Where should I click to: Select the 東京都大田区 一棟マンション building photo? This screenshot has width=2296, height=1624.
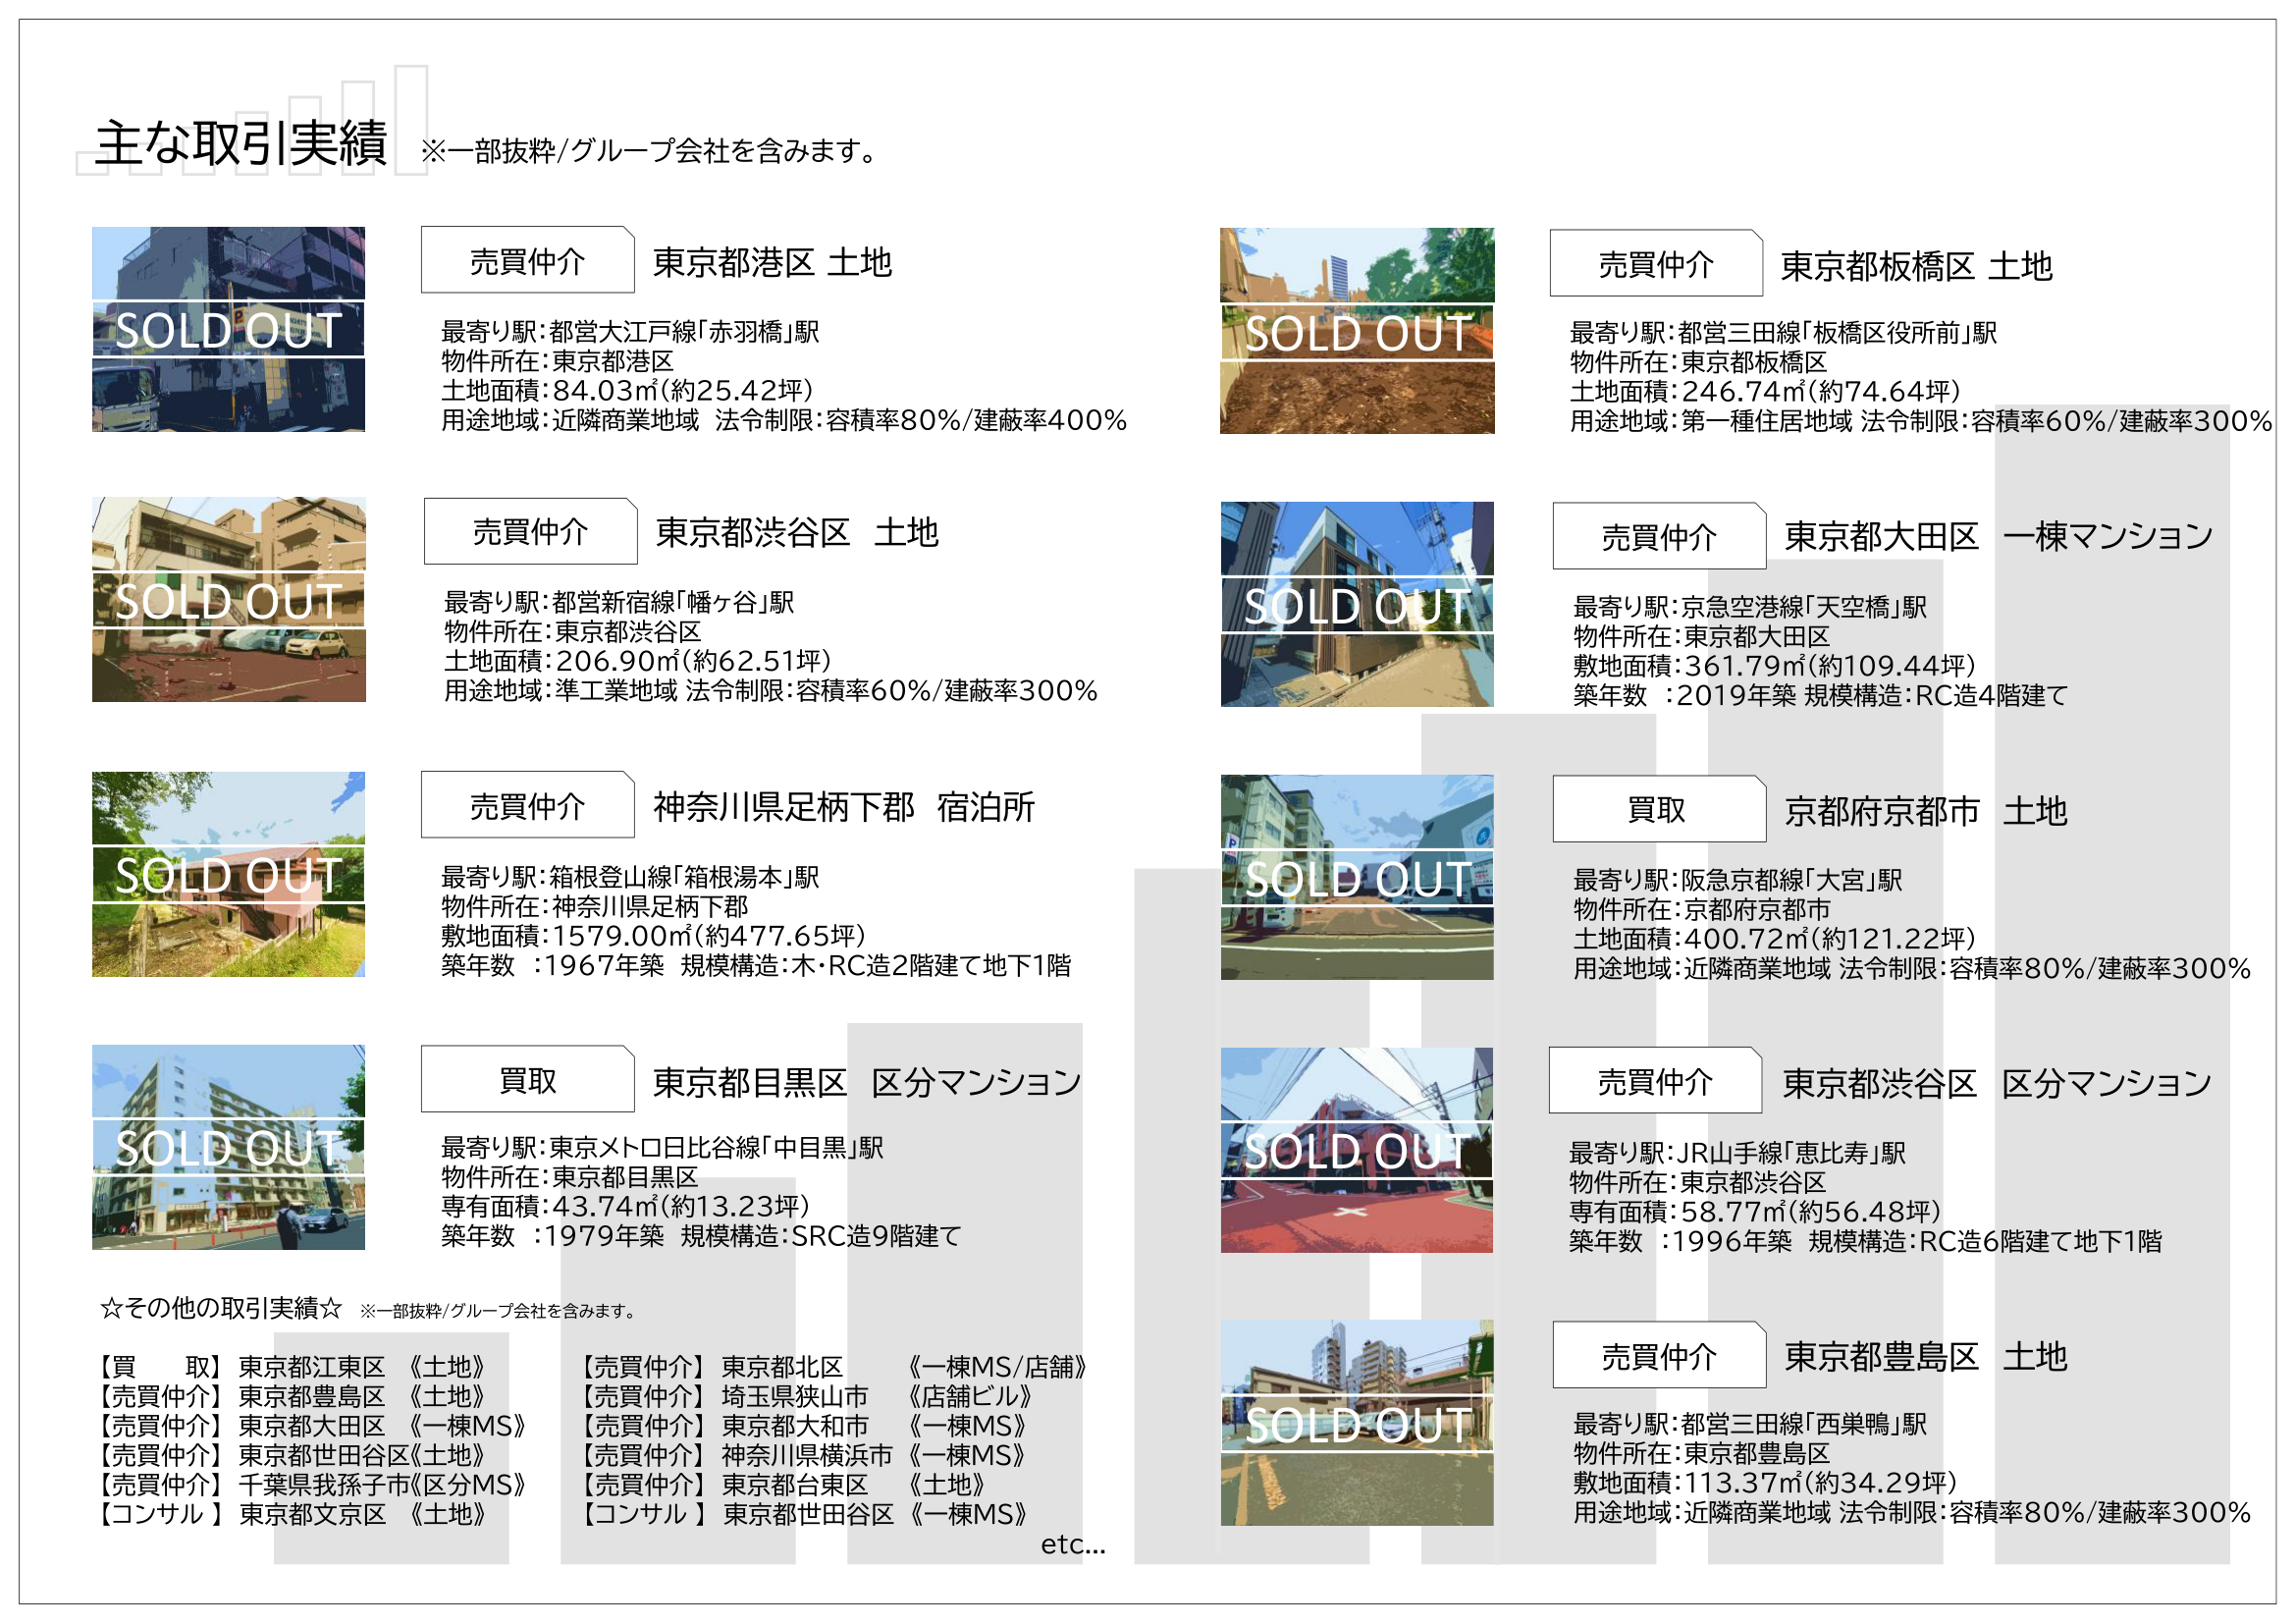[1357, 604]
